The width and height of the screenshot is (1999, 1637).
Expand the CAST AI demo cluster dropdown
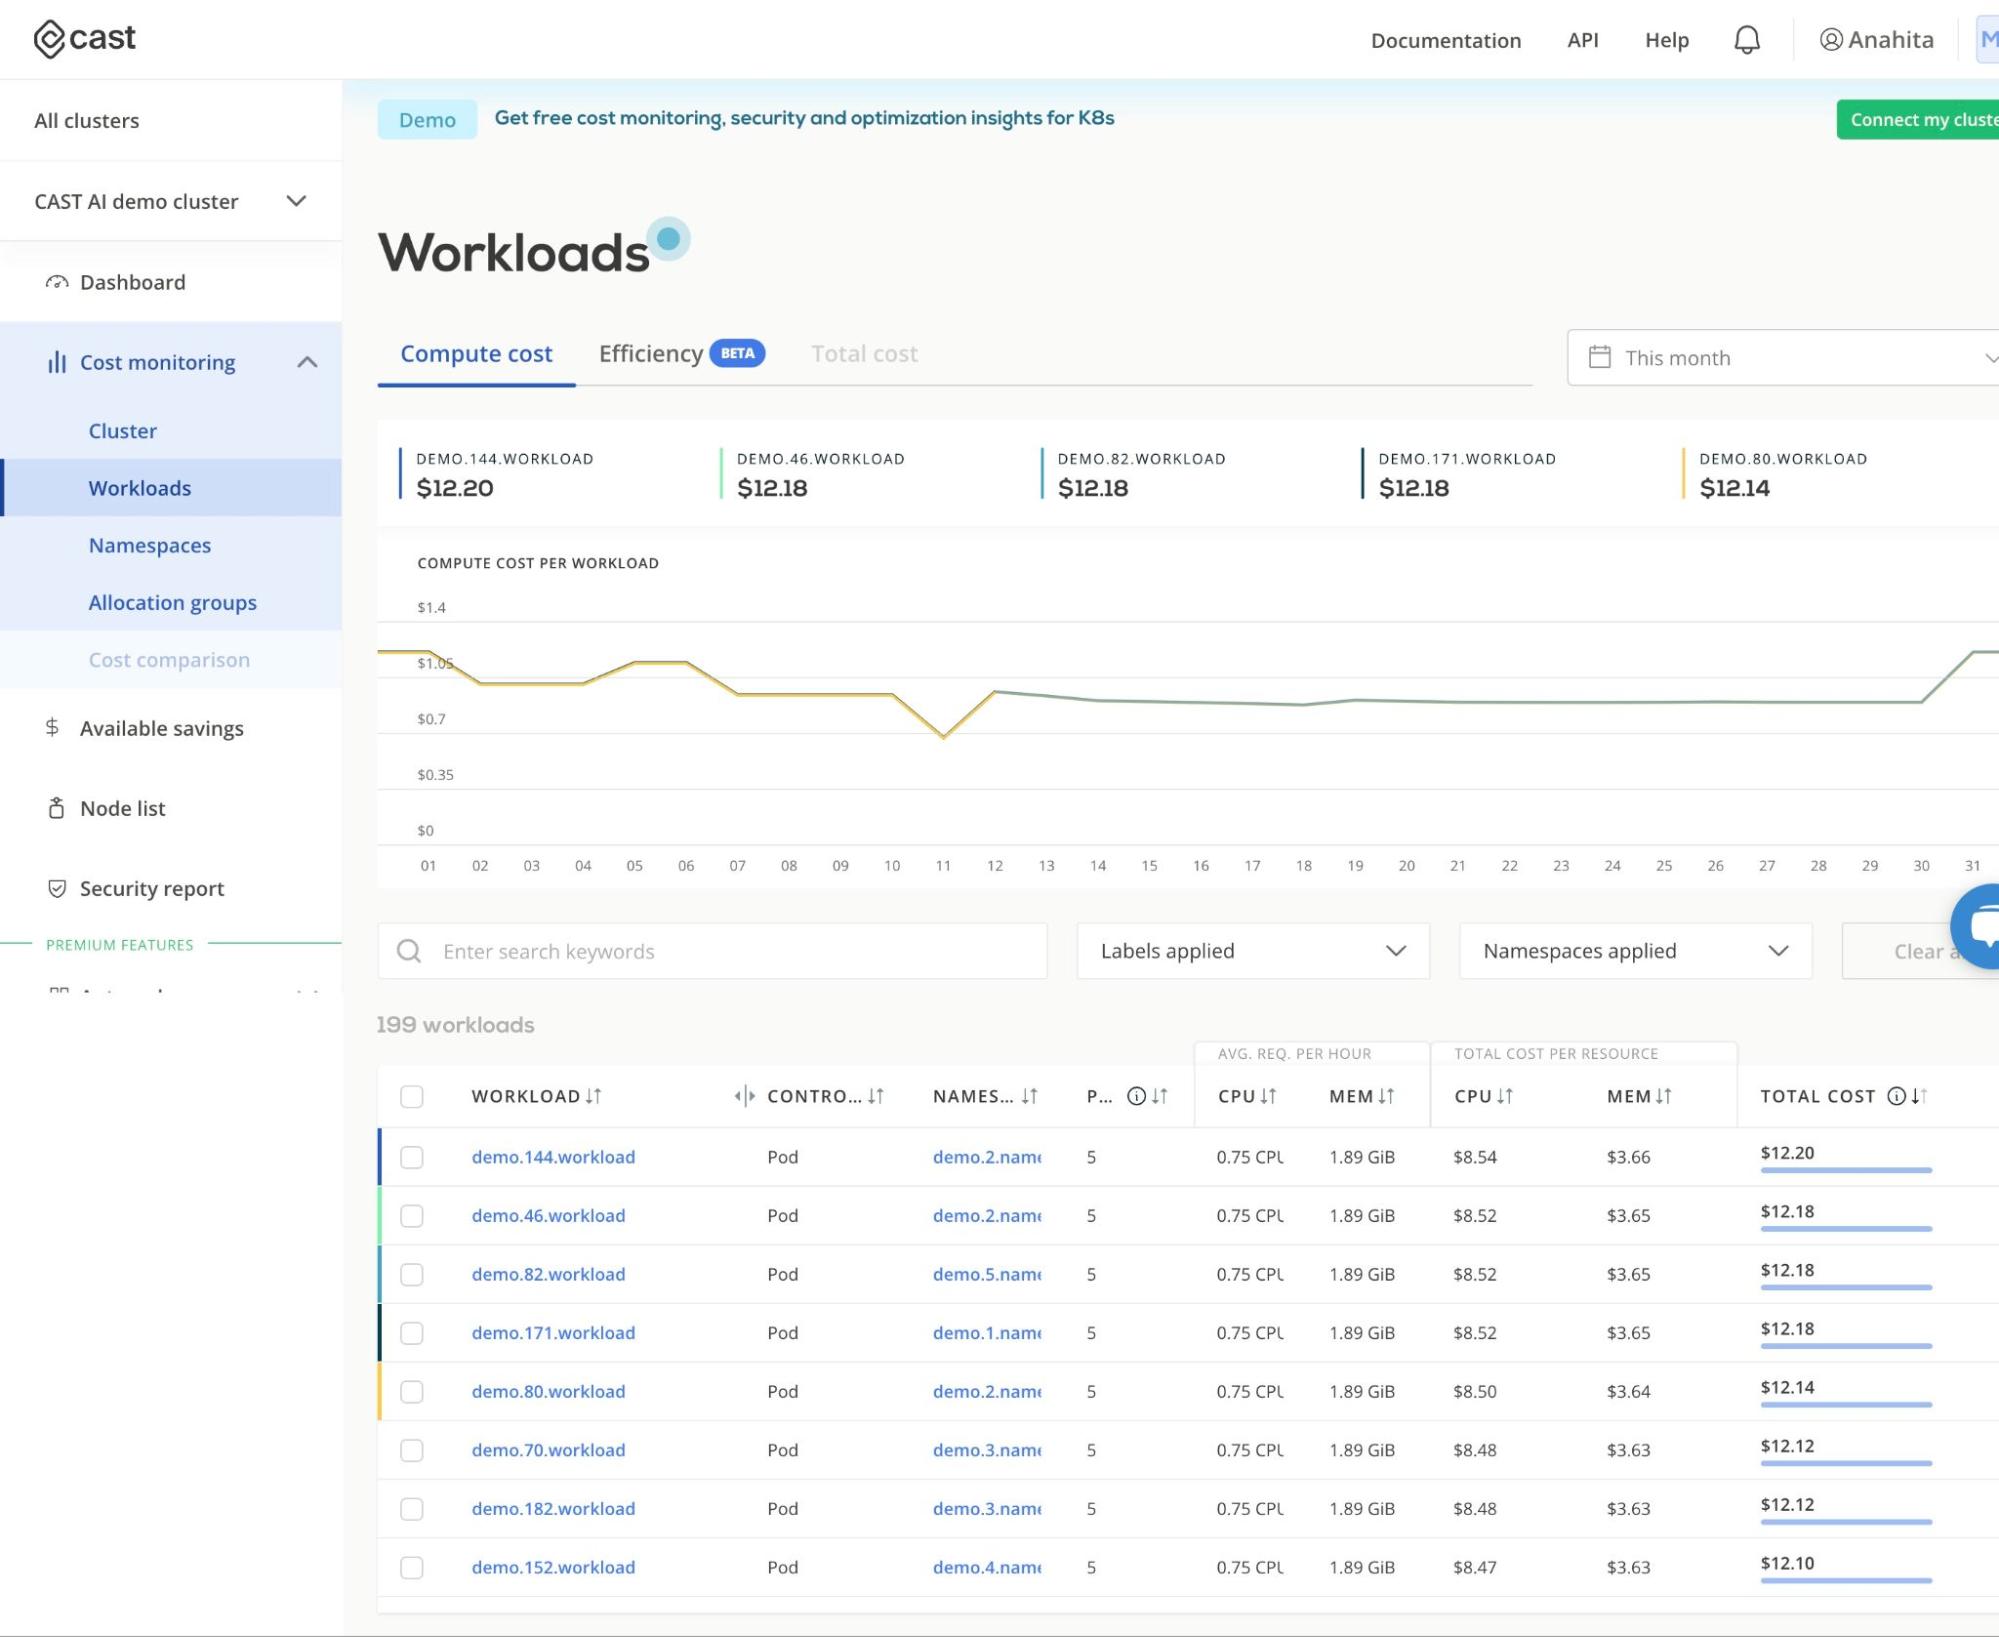click(296, 201)
